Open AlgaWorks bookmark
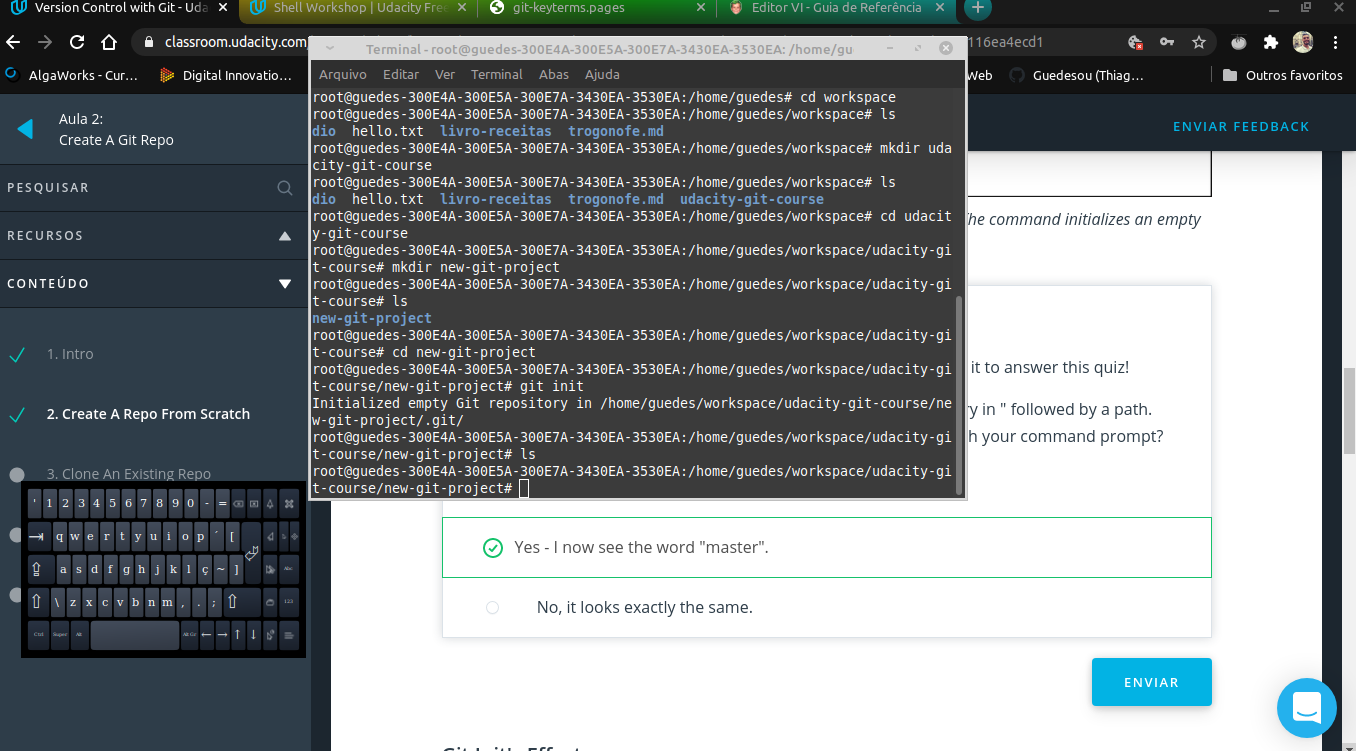The height and width of the screenshot is (751, 1356). (72, 75)
